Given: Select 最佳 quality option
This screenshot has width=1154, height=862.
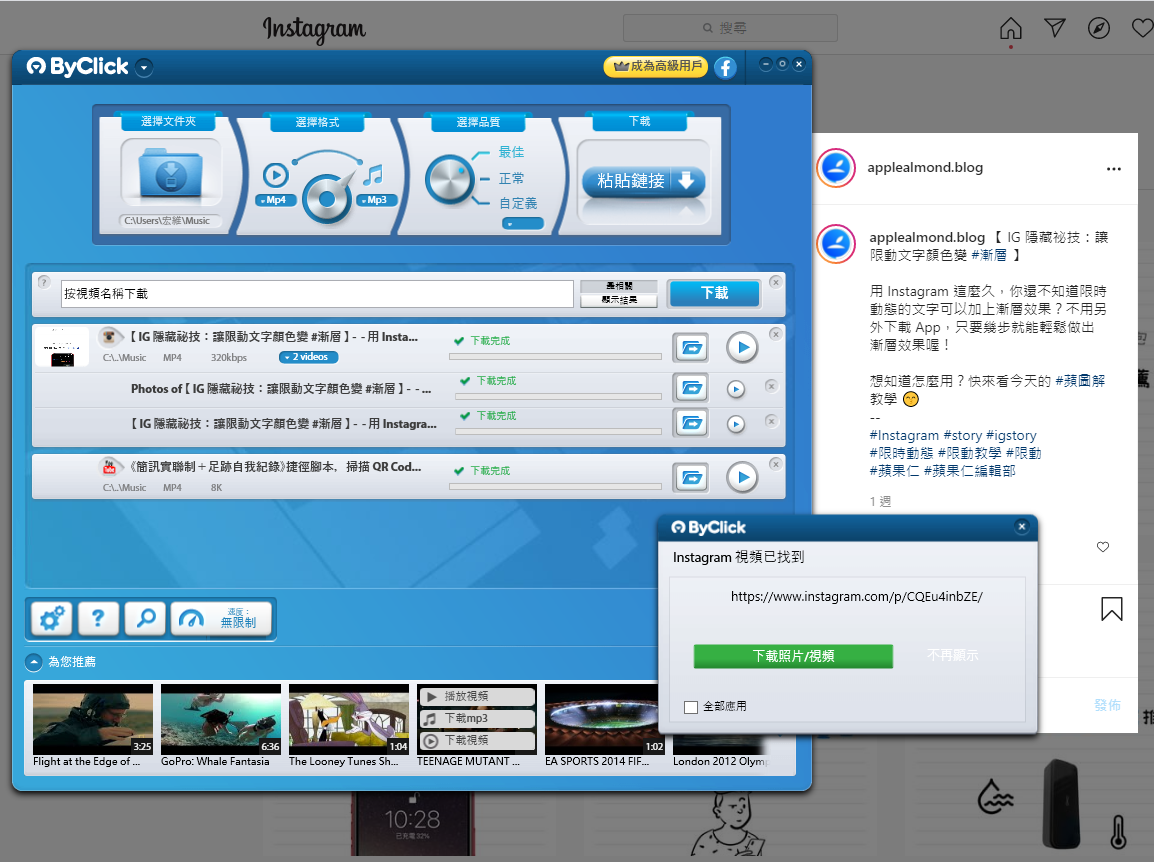Looking at the screenshot, I should coord(511,152).
